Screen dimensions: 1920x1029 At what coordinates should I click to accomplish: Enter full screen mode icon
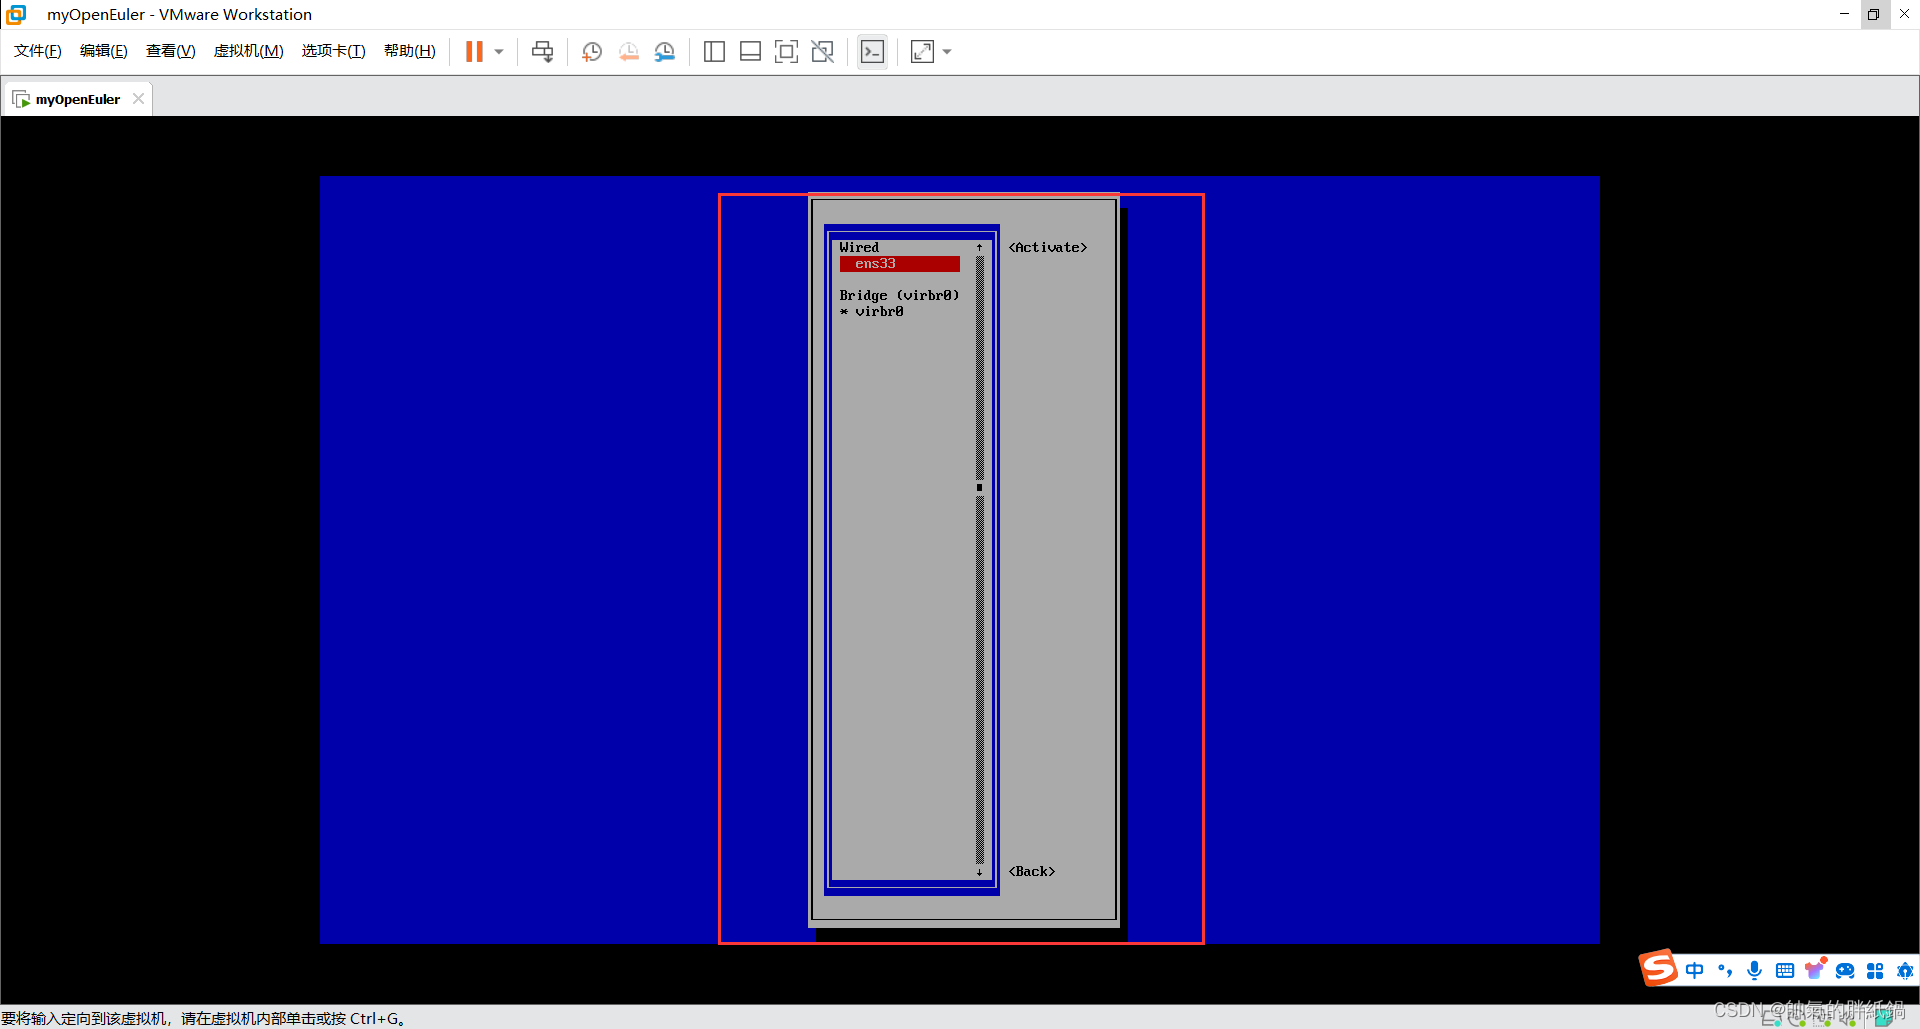pos(786,51)
